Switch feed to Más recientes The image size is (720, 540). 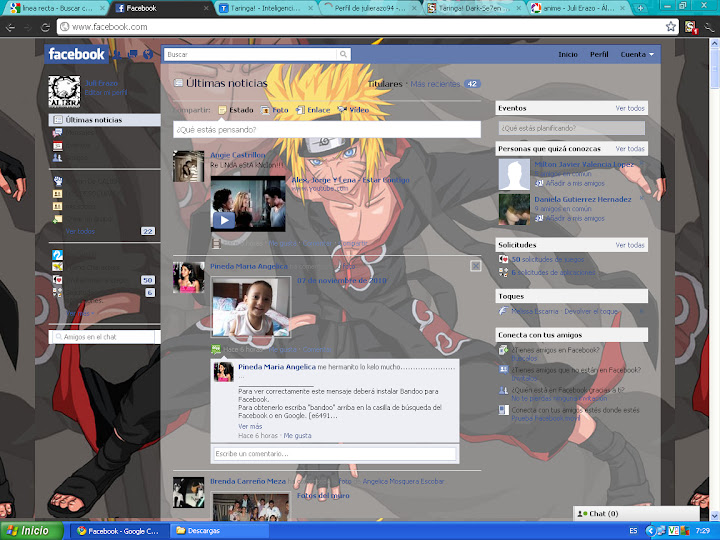[x=435, y=84]
